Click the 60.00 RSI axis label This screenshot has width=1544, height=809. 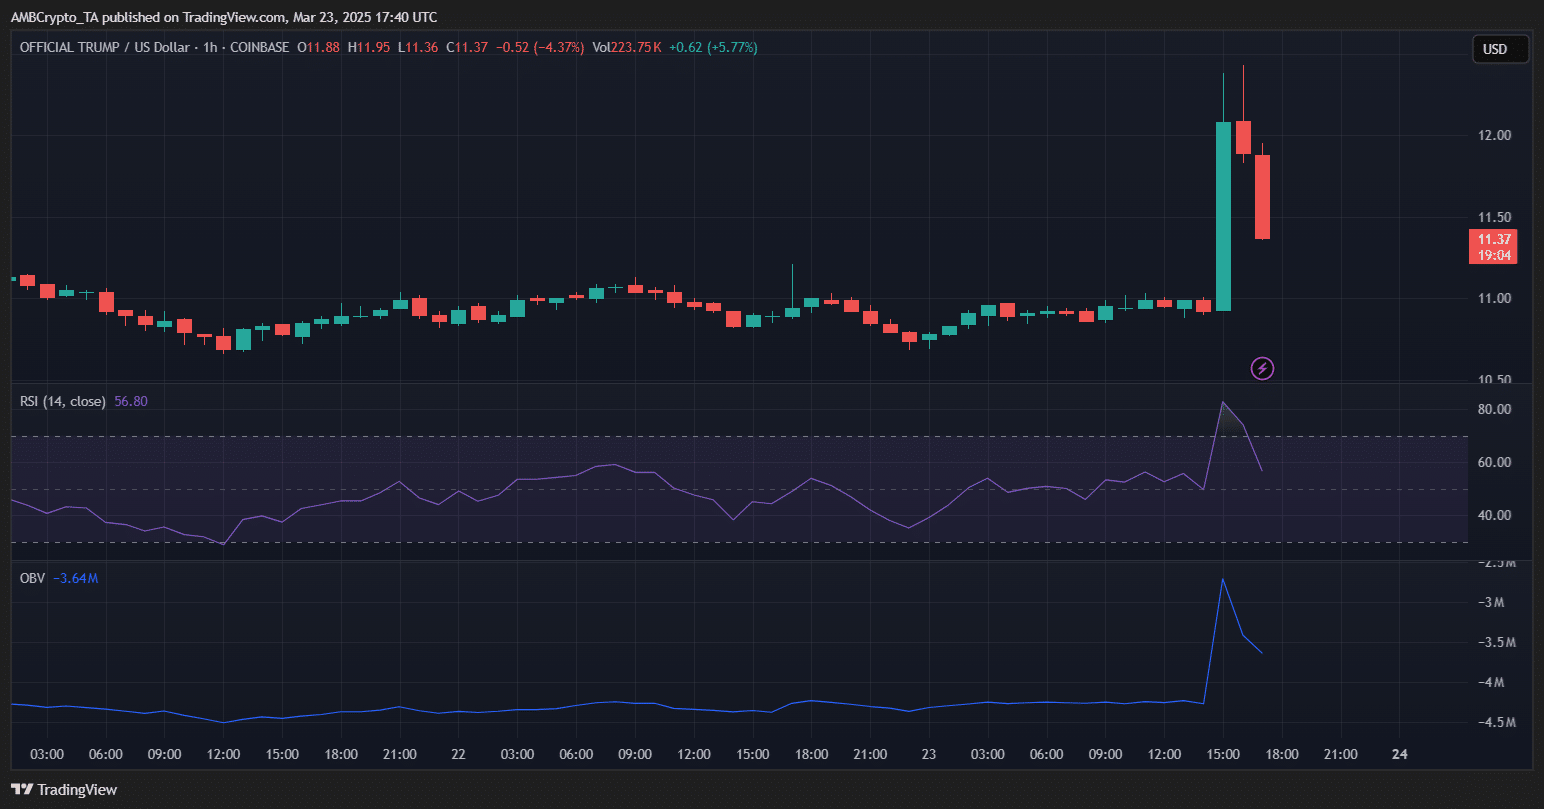tap(1494, 462)
